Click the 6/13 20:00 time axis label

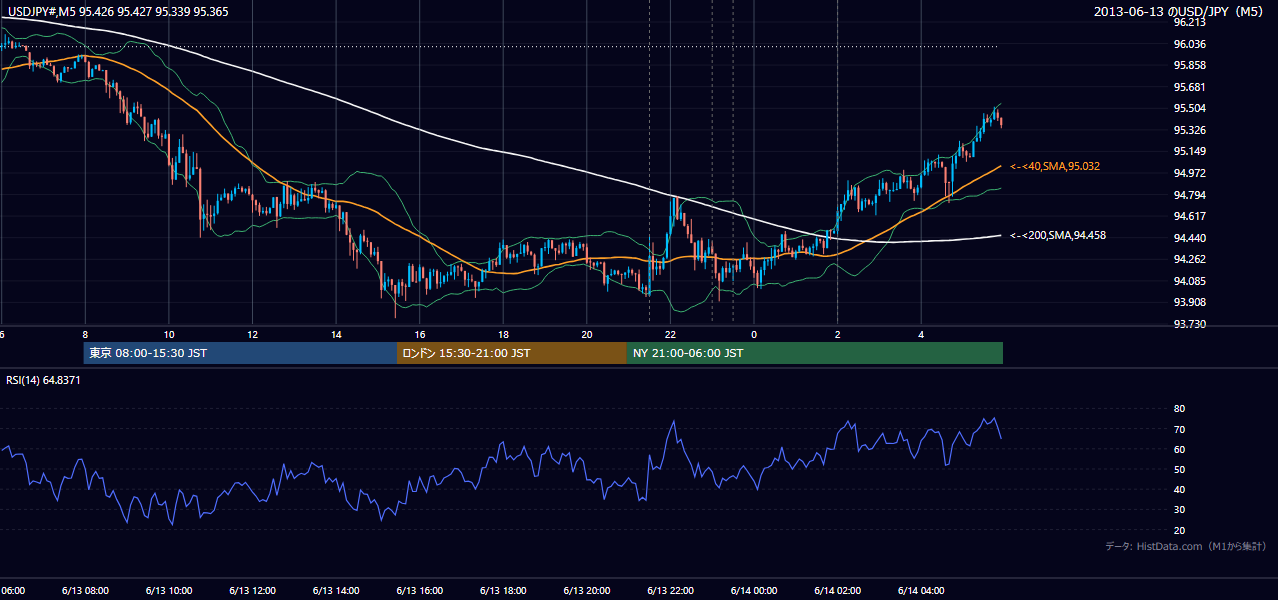point(586,591)
